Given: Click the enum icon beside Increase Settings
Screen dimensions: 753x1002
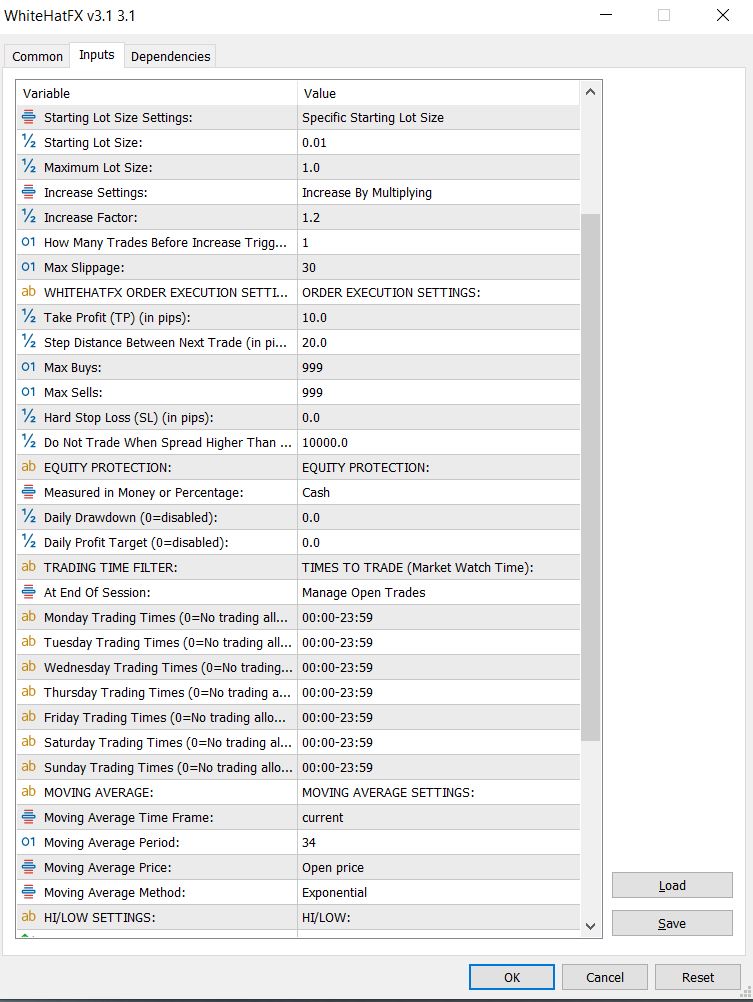Looking at the screenshot, I should point(29,192).
